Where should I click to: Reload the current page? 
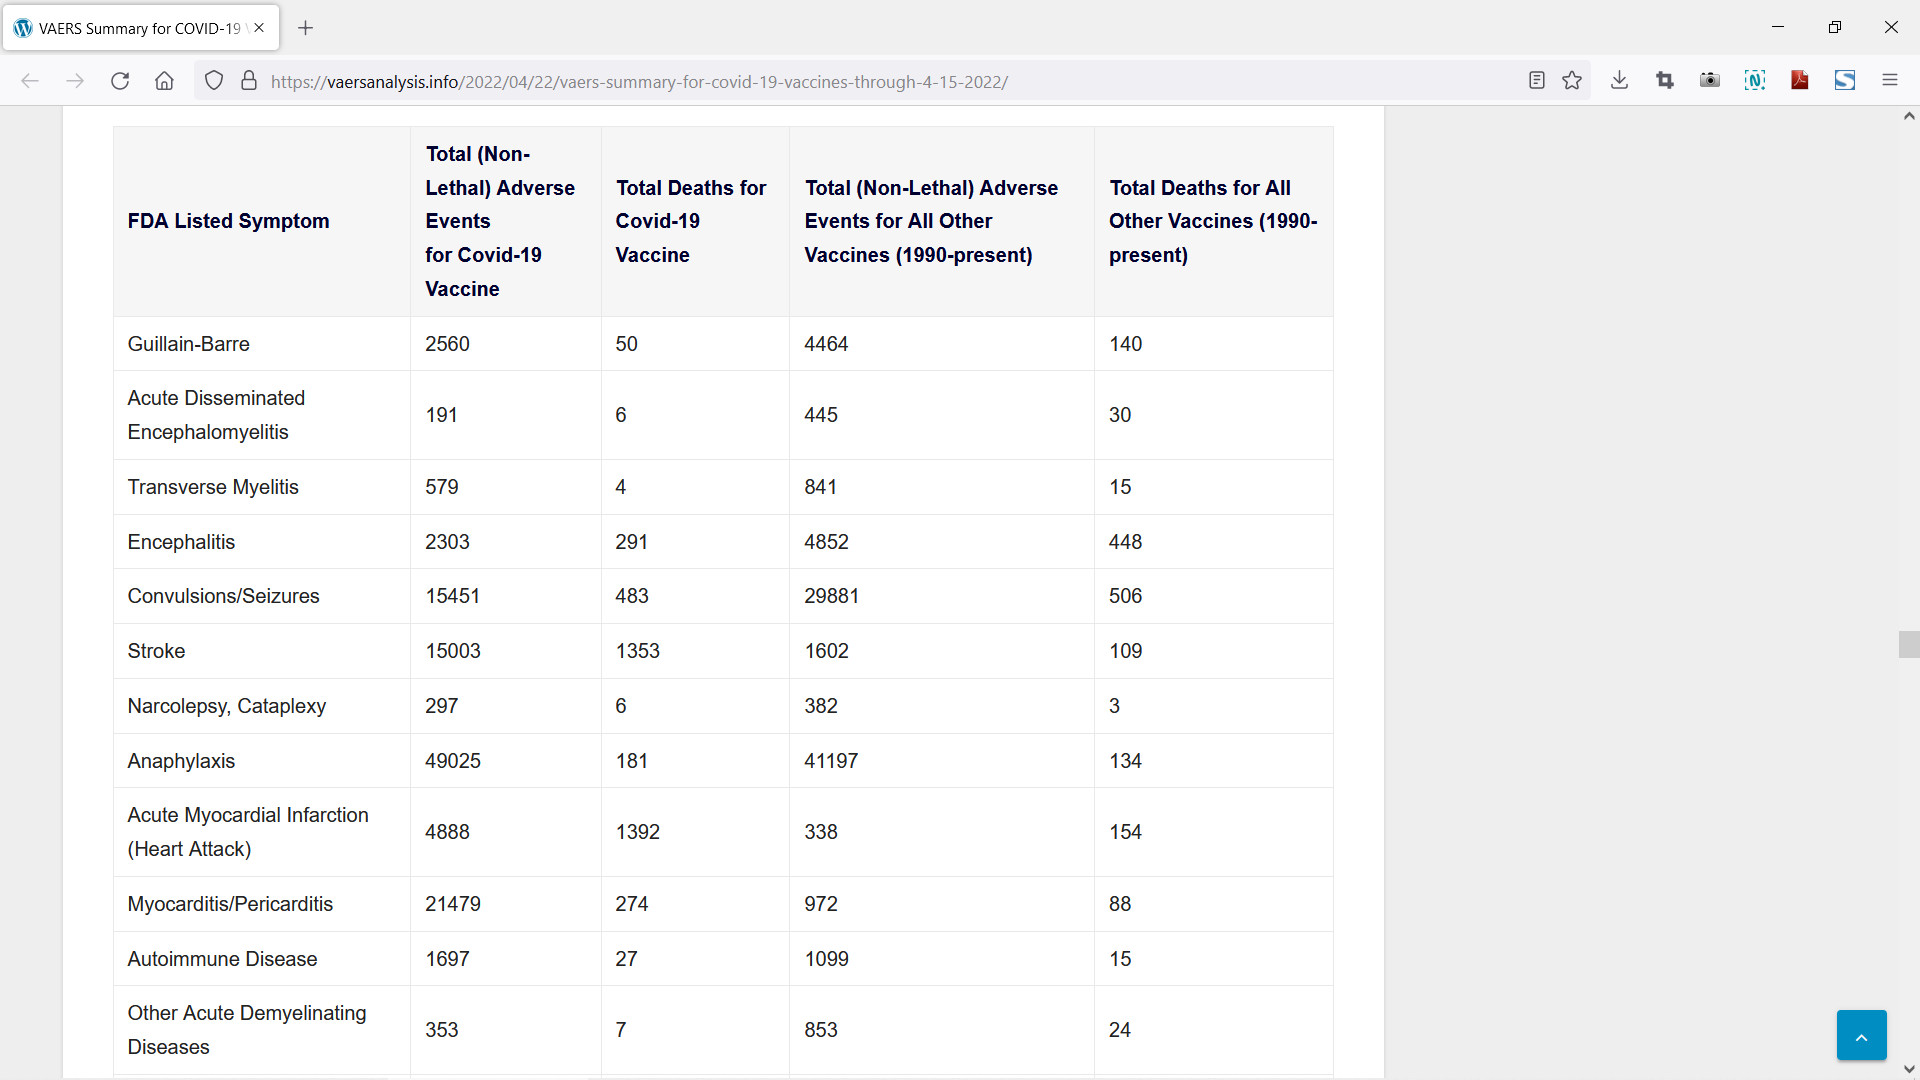tap(120, 81)
